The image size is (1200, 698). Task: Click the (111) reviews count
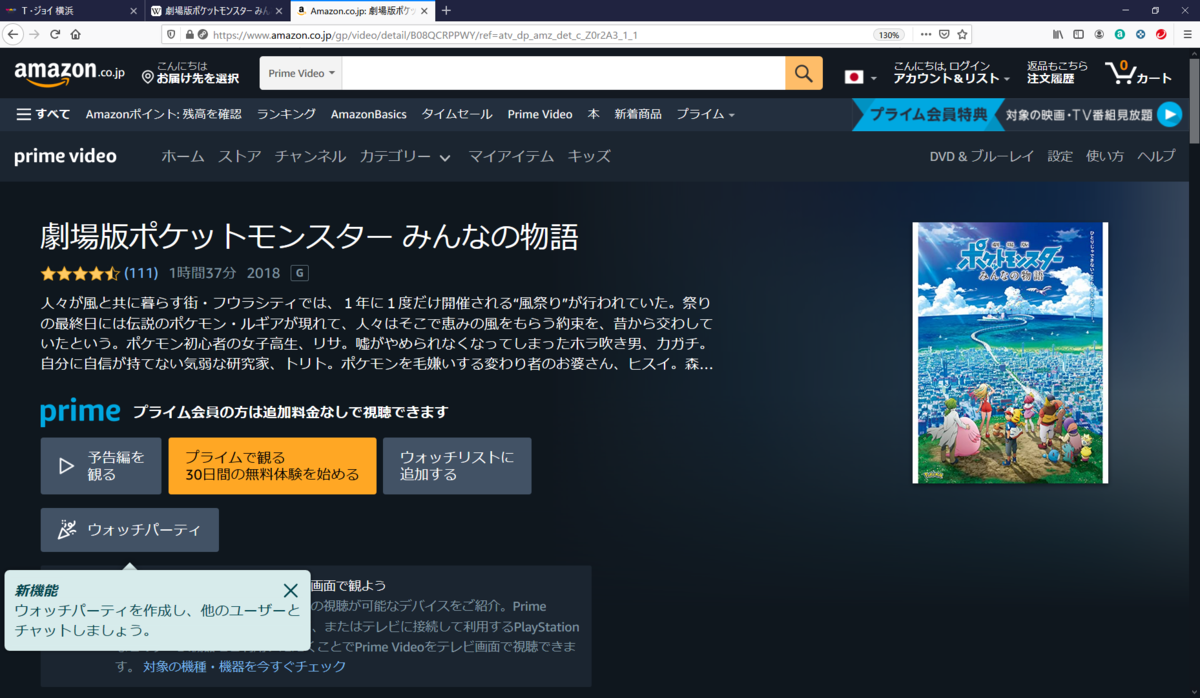point(141,273)
